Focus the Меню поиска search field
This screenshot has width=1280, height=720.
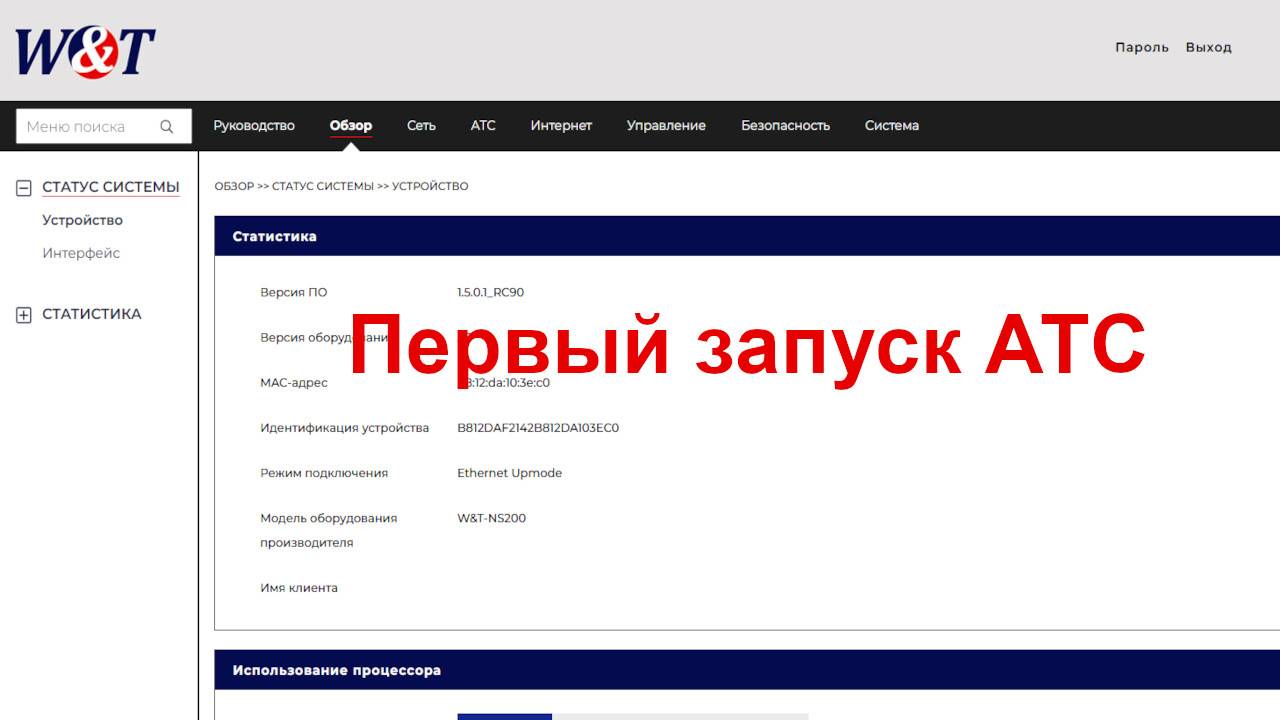tap(104, 127)
